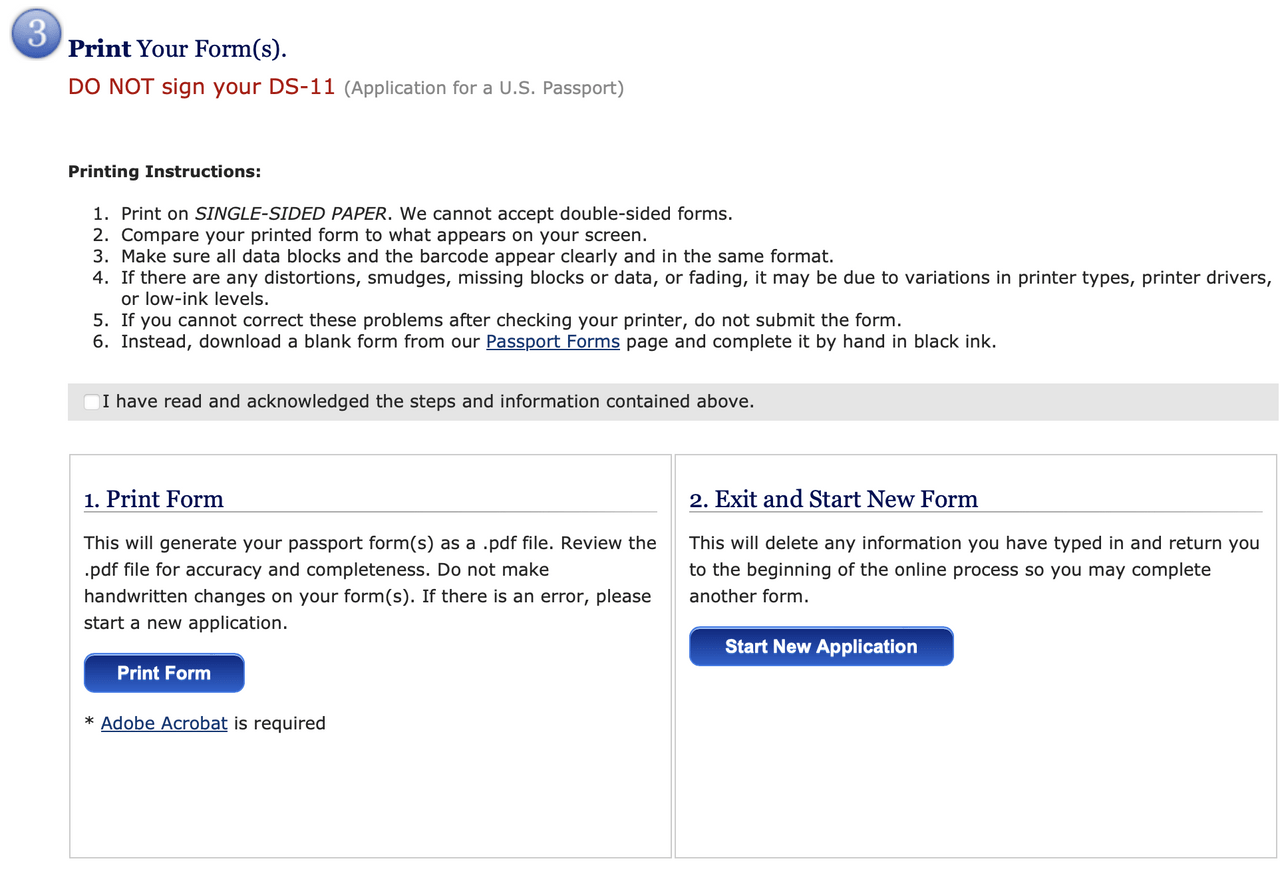The height and width of the screenshot is (876, 1280).
Task: Click the paragraph about deleting typed information
Action: click(x=974, y=570)
